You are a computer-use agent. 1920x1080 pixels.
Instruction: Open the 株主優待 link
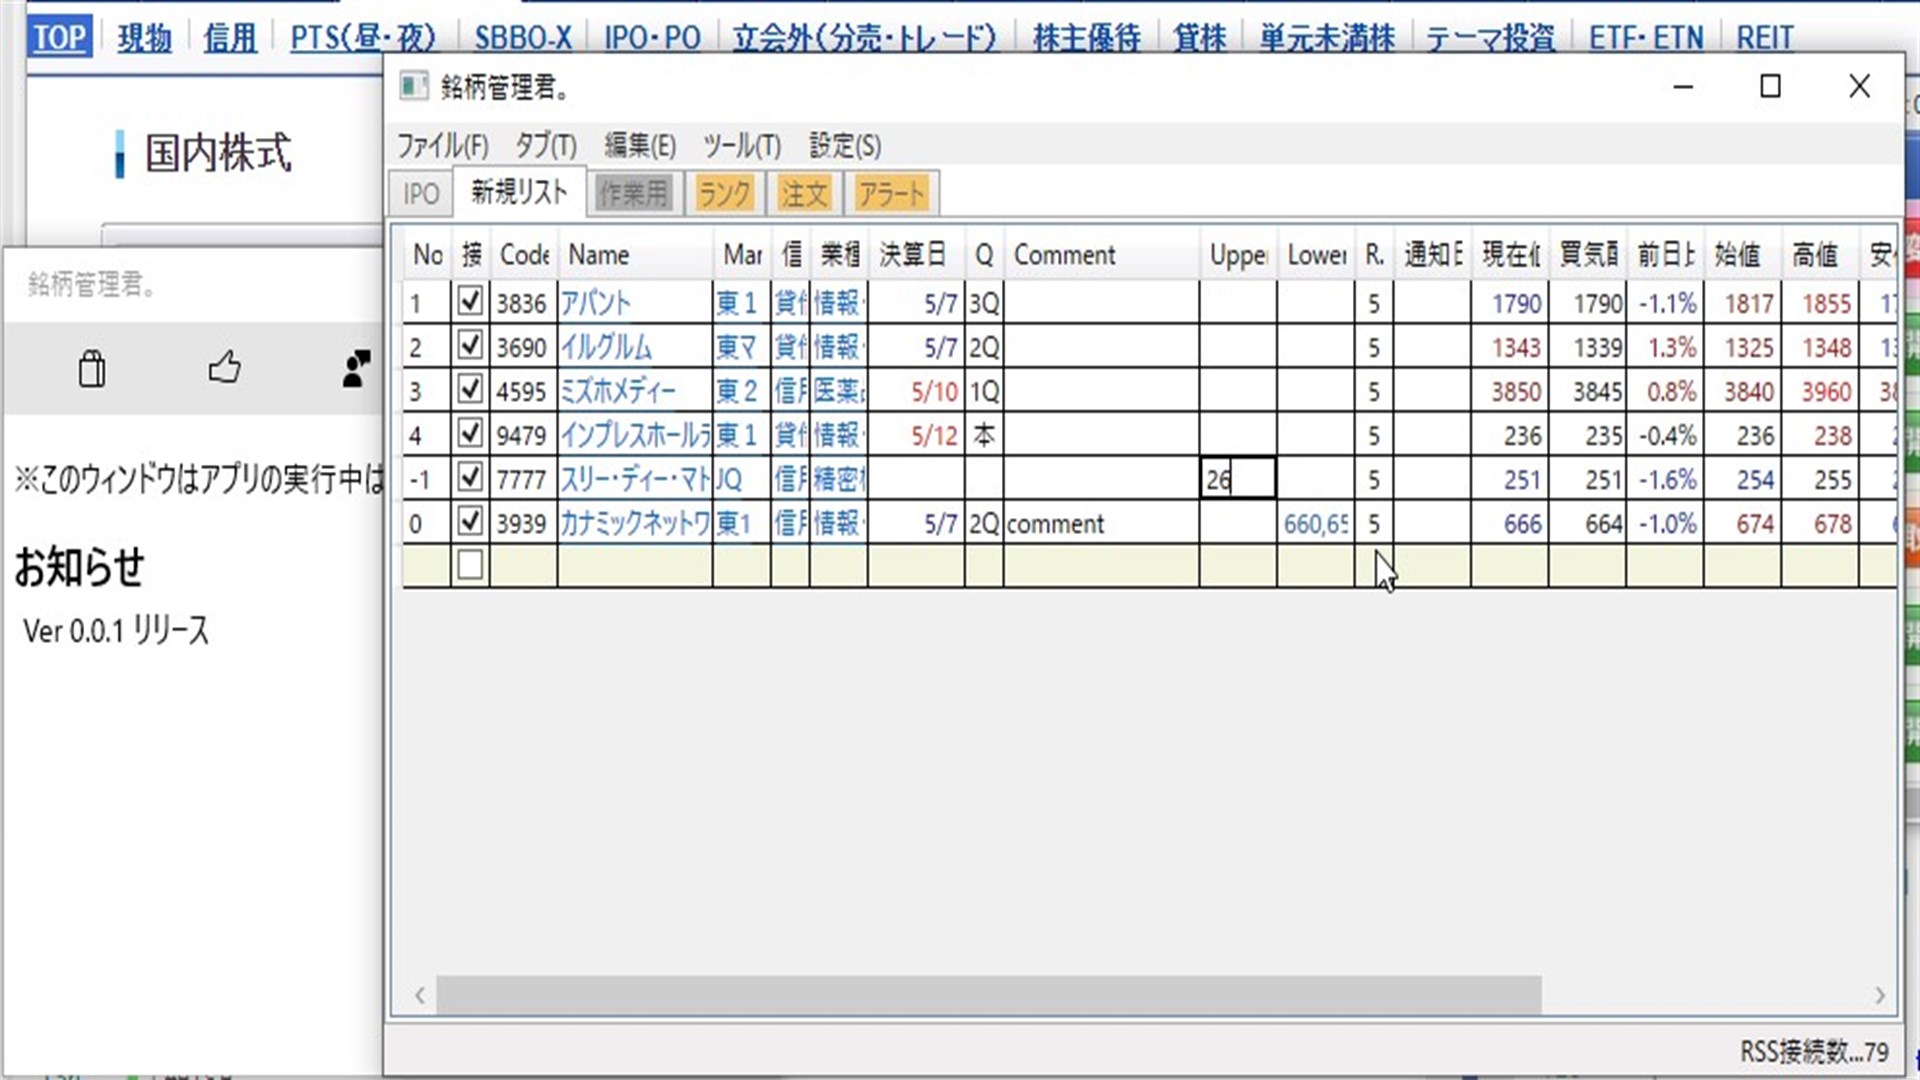pyautogui.click(x=1086, y=38)
